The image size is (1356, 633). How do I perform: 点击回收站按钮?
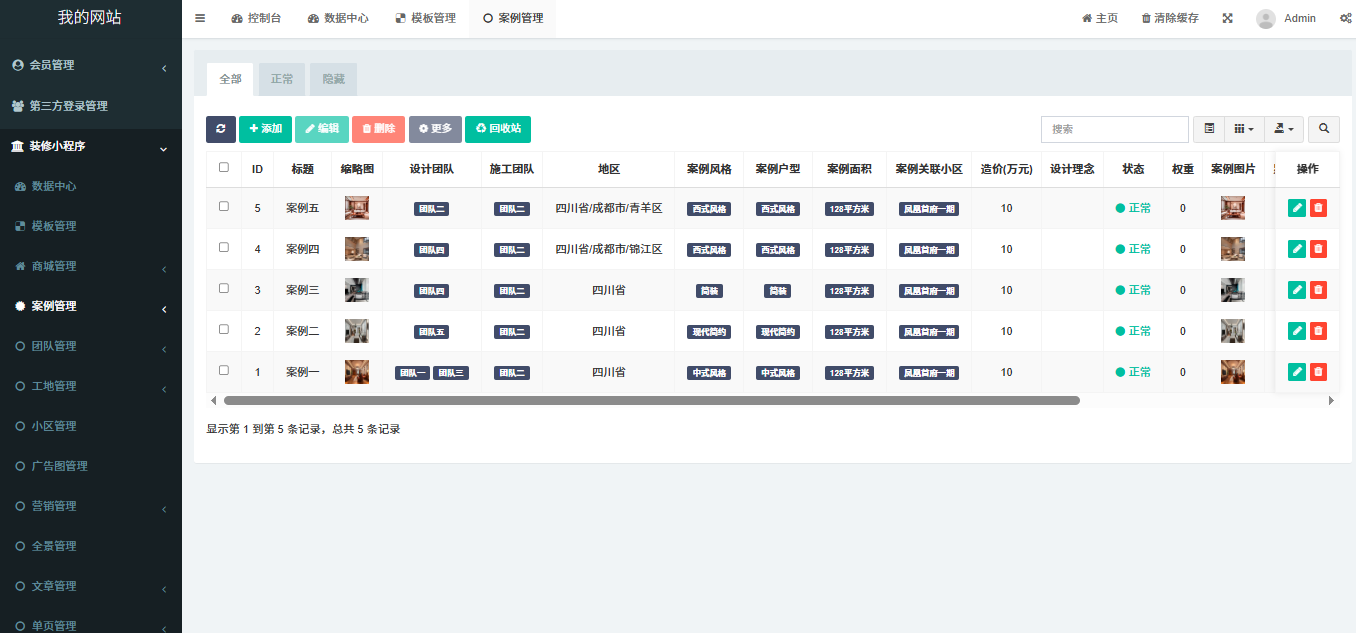pos(497,129)
